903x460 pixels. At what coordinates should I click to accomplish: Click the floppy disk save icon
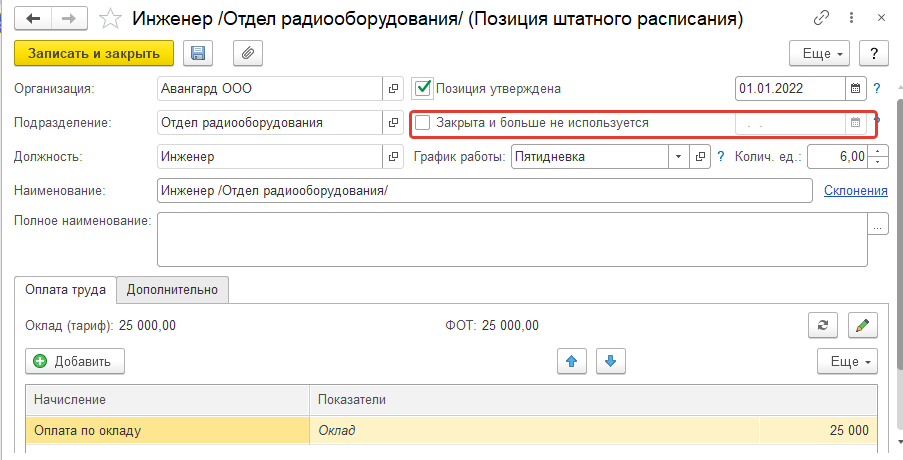pos(197,53)
